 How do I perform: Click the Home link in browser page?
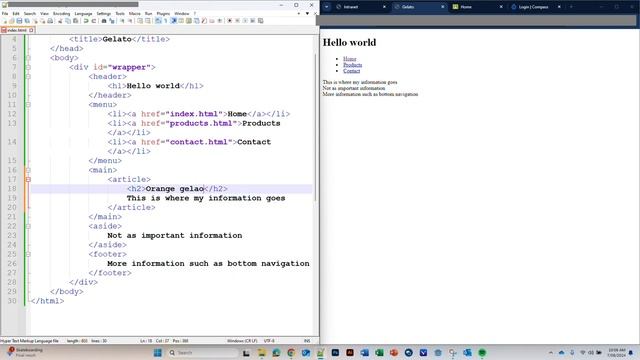point(349,59)
